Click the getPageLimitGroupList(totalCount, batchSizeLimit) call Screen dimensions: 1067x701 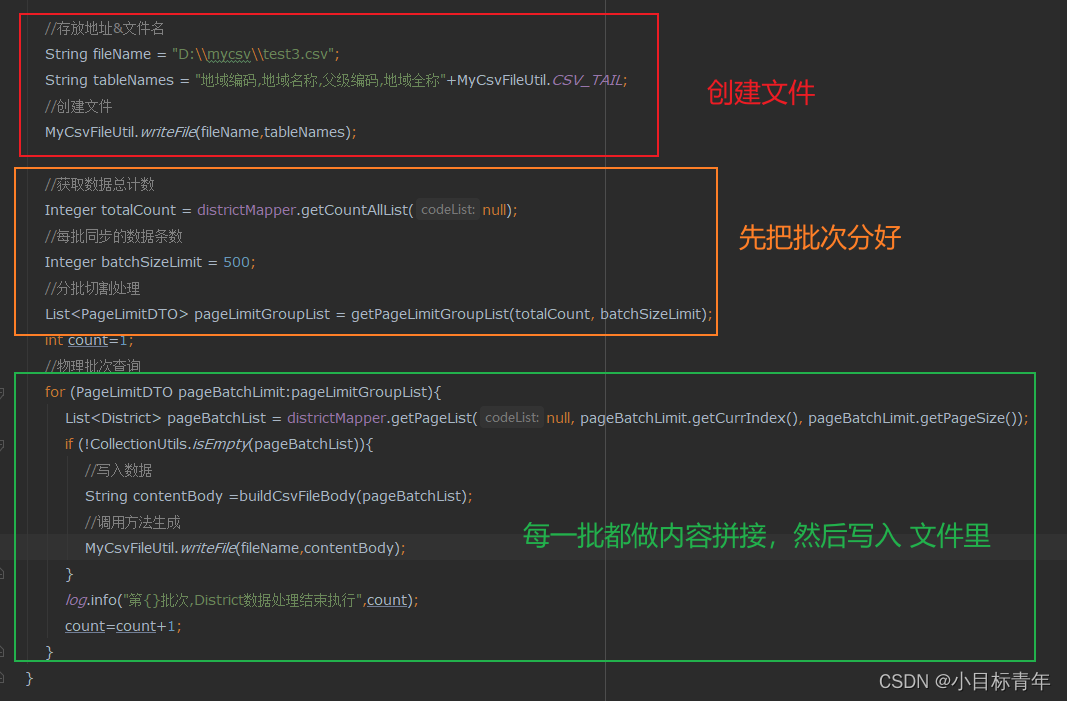click(x=529, y=314)
